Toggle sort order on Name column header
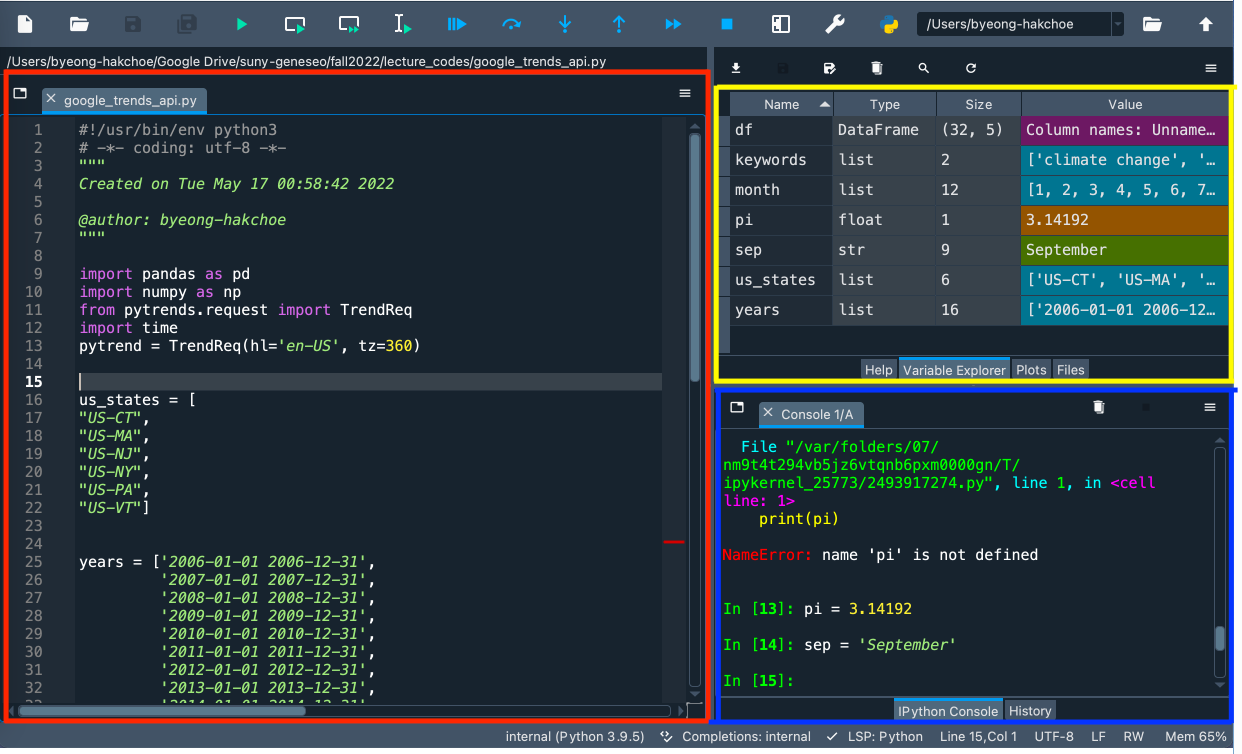 pos(782,104)
